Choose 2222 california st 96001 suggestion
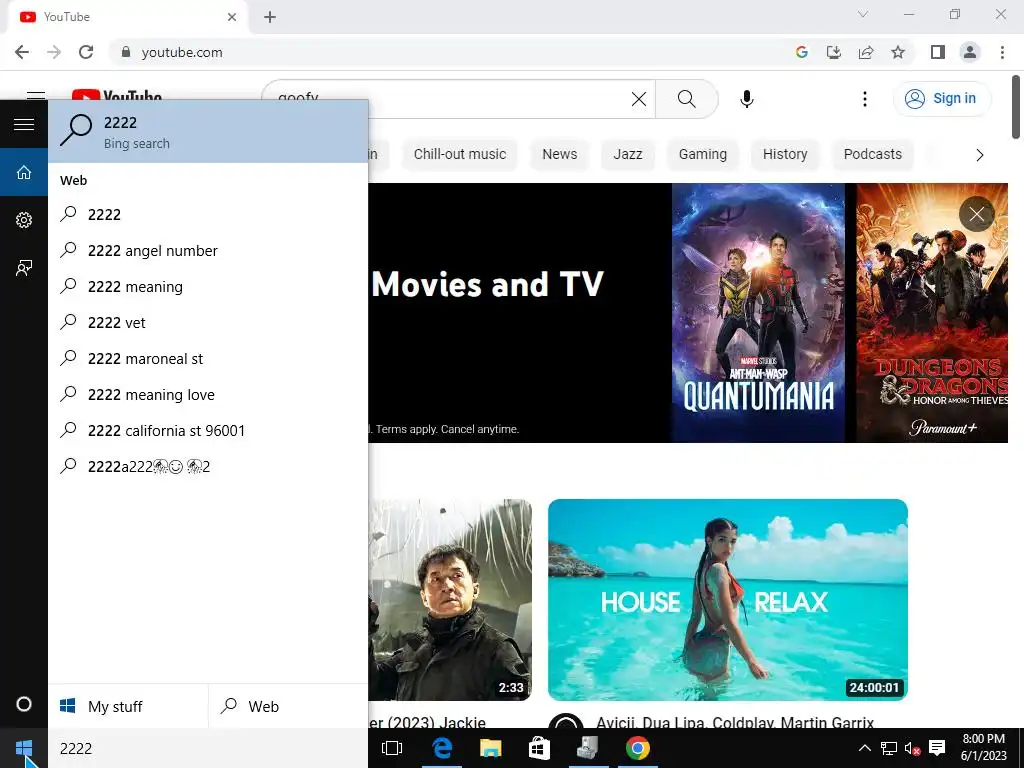1024x768 pixels. (208, 430)
